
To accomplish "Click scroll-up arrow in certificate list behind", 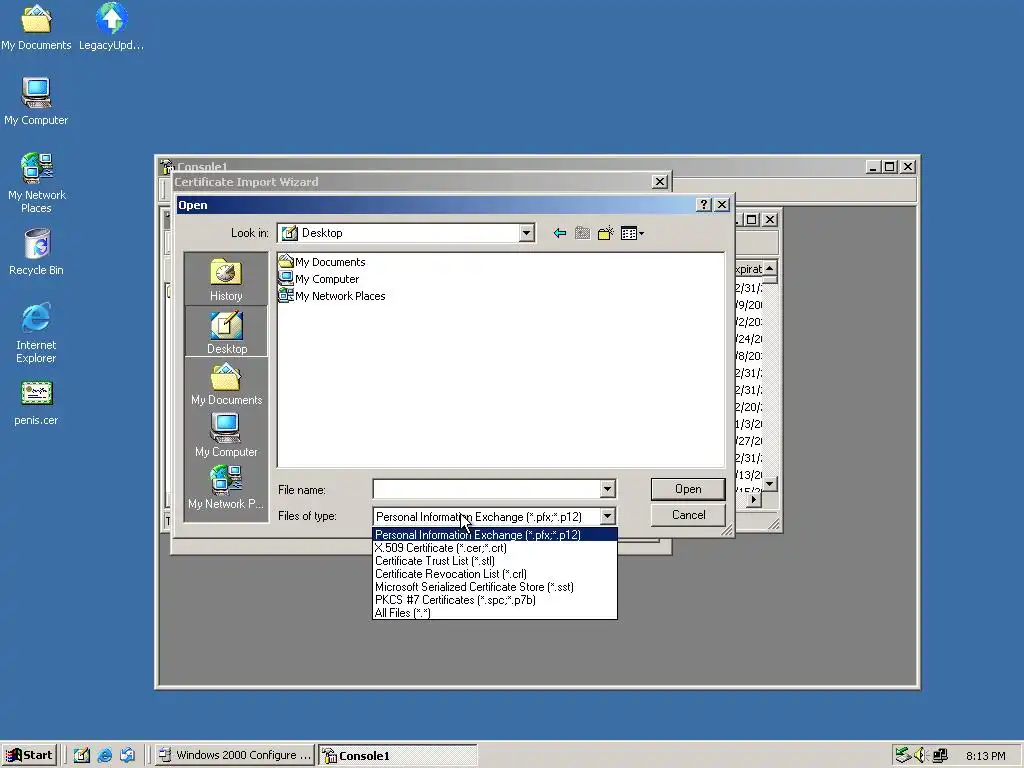I will pyautogui.click(x=770, y=268).
